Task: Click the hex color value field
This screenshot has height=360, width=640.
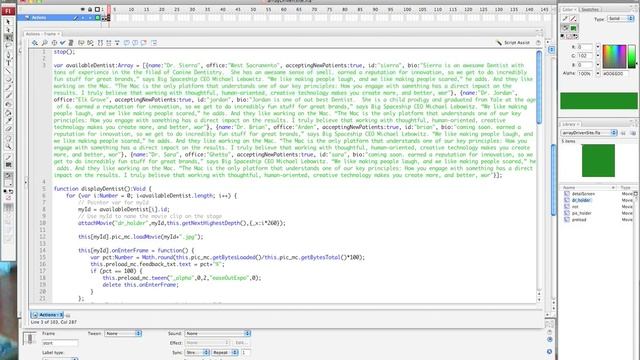Action: tap(616, 73)
